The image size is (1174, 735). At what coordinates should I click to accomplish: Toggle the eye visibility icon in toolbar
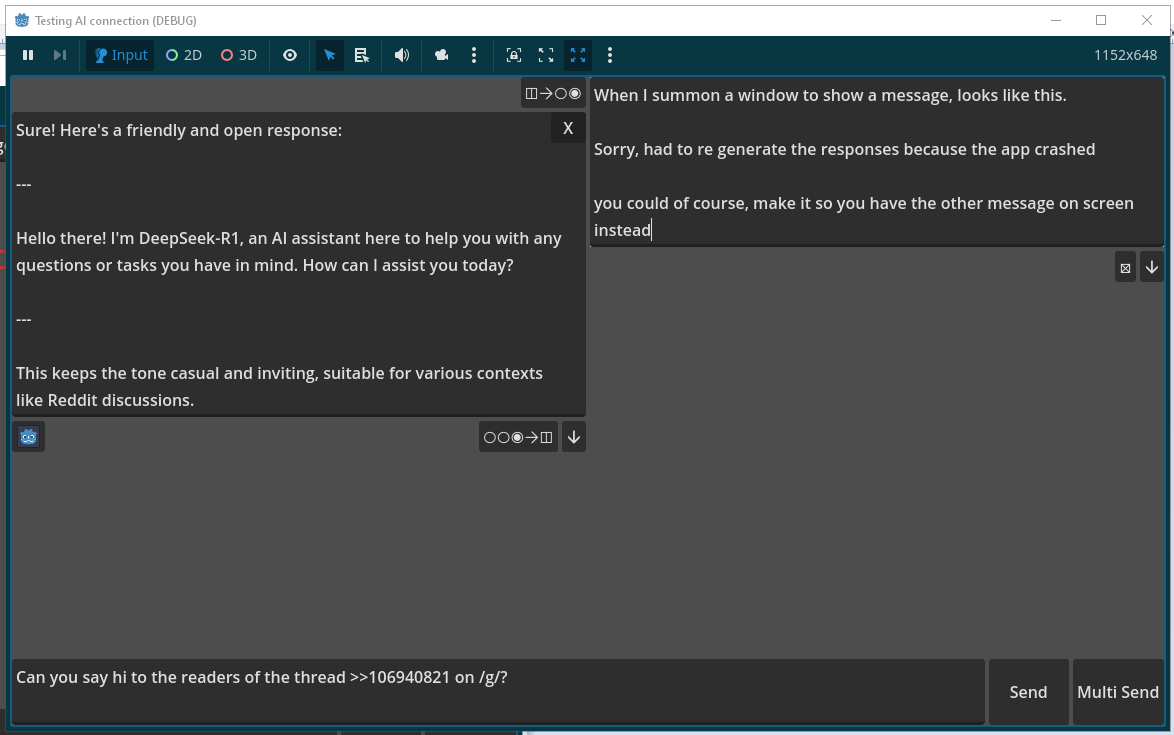tap(290, 55)
